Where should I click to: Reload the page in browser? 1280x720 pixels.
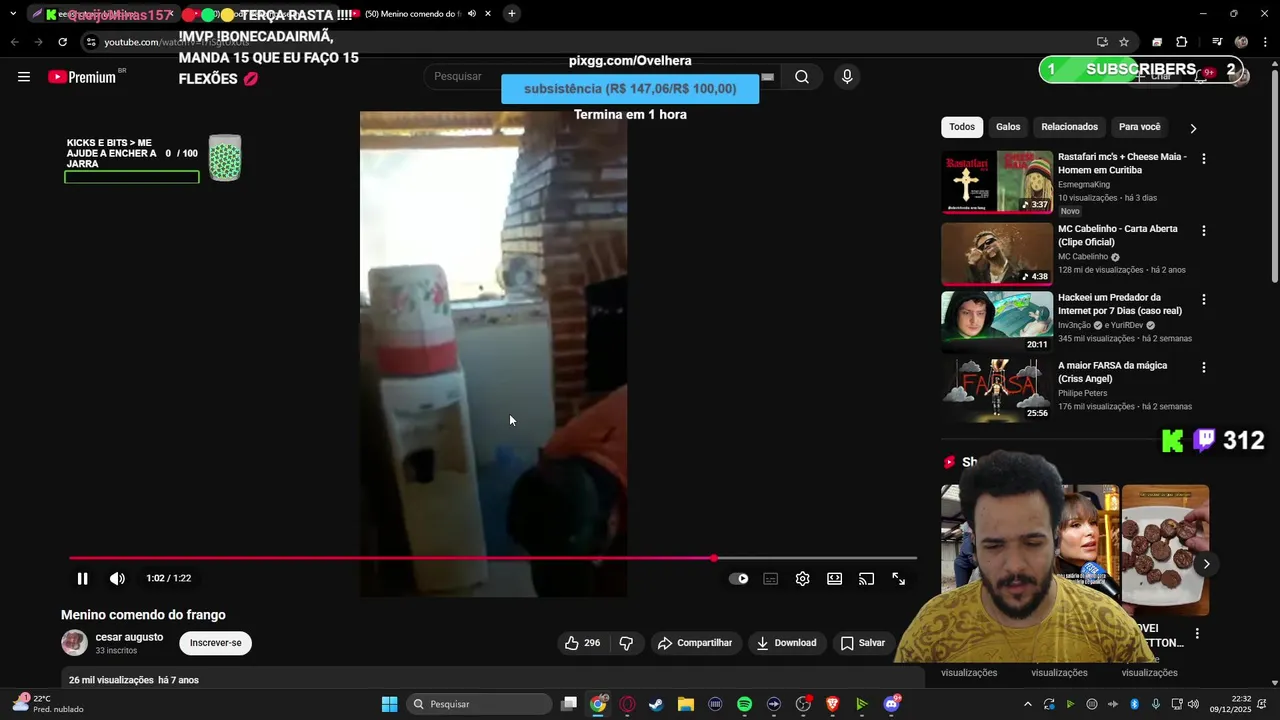(62, 42)
